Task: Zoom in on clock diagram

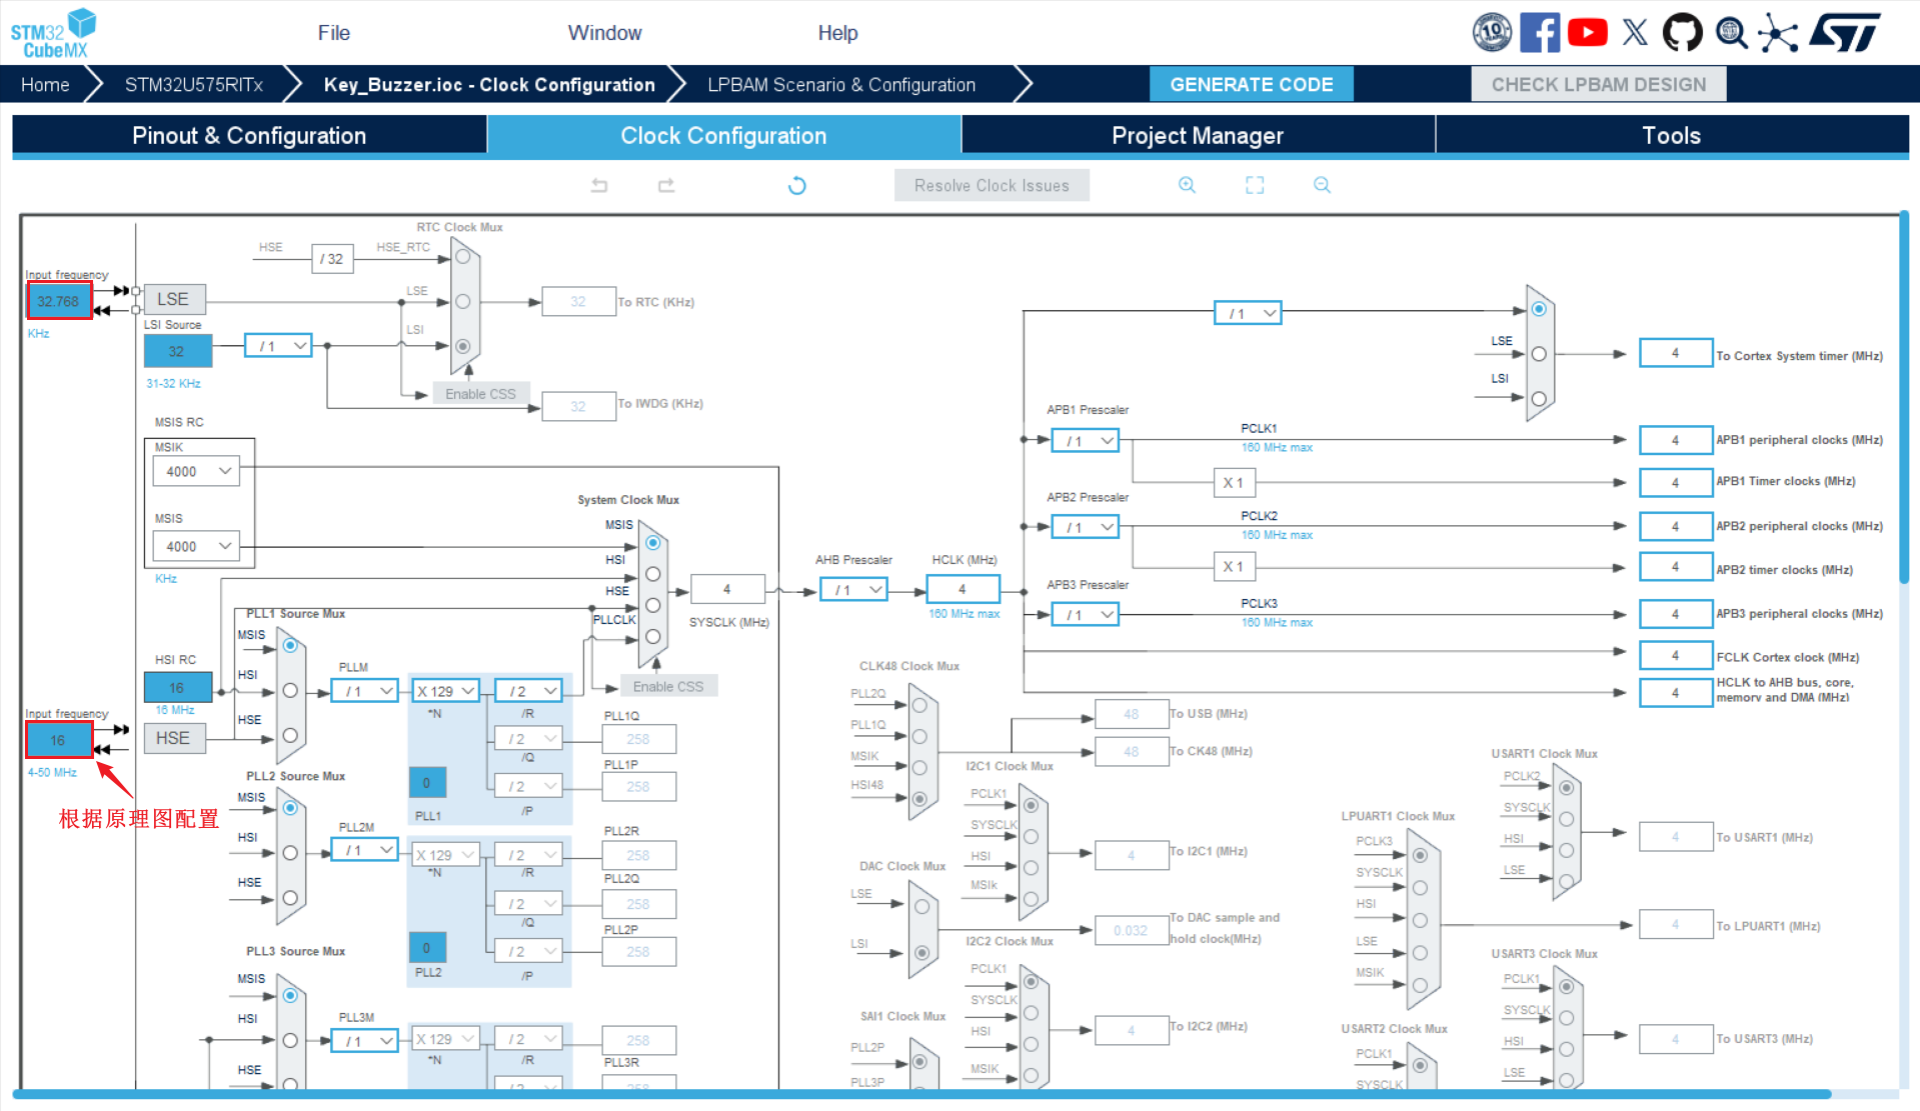Action: pyautogui.click(x=1187, y=185)
